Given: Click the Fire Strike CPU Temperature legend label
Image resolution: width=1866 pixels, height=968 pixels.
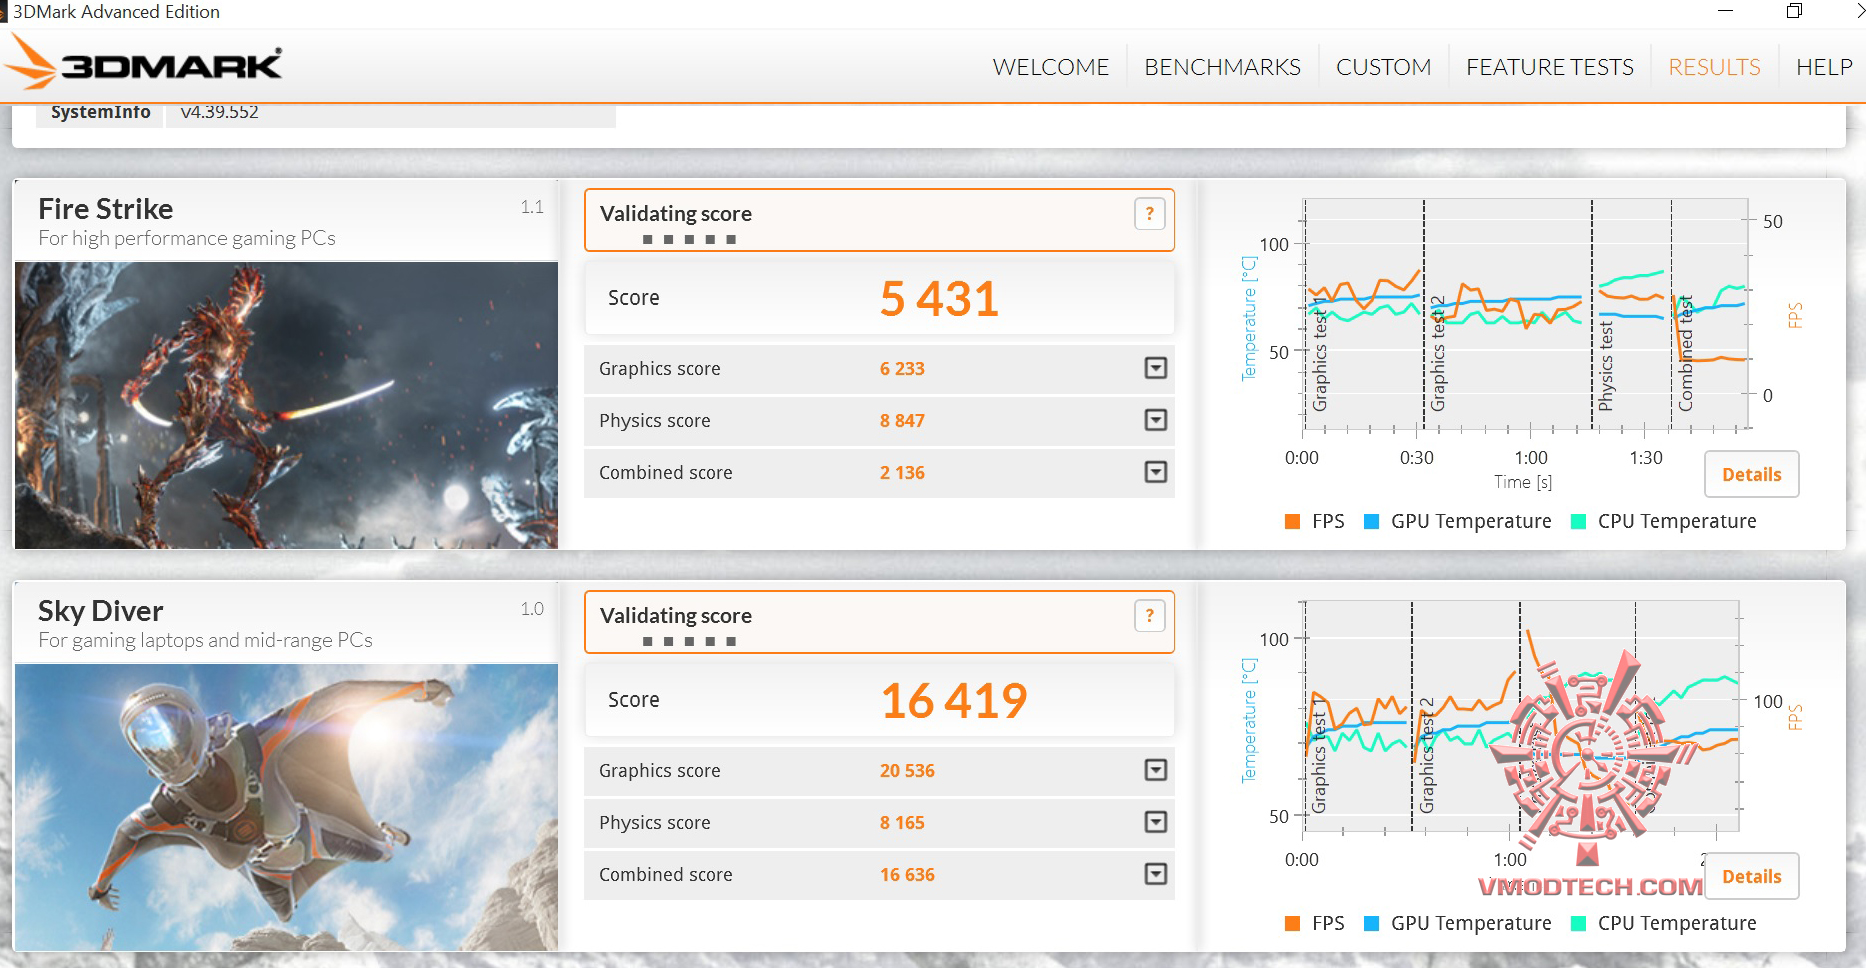Looking at the screenshot, I should pyautogui.click(x=1677, y=521).
